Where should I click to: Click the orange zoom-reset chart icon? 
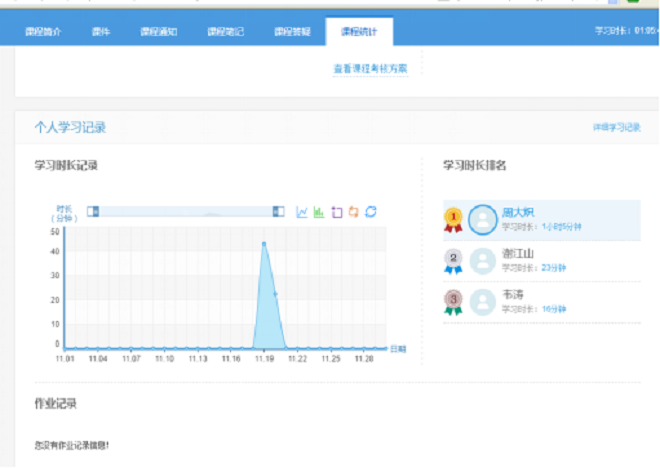click(353, 212)
